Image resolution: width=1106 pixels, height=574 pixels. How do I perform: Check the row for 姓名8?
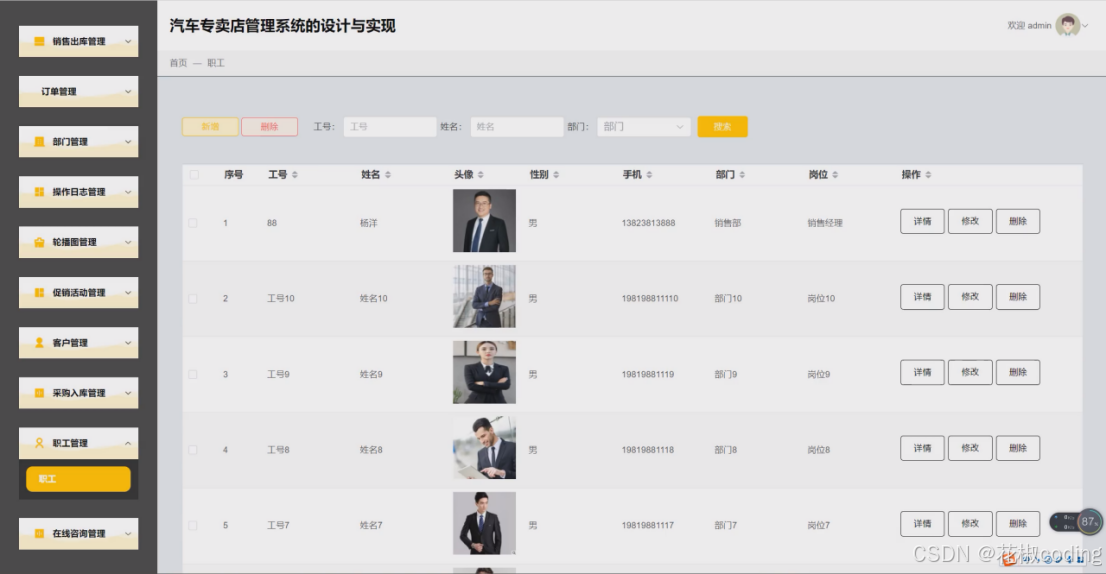coord(193,450)
